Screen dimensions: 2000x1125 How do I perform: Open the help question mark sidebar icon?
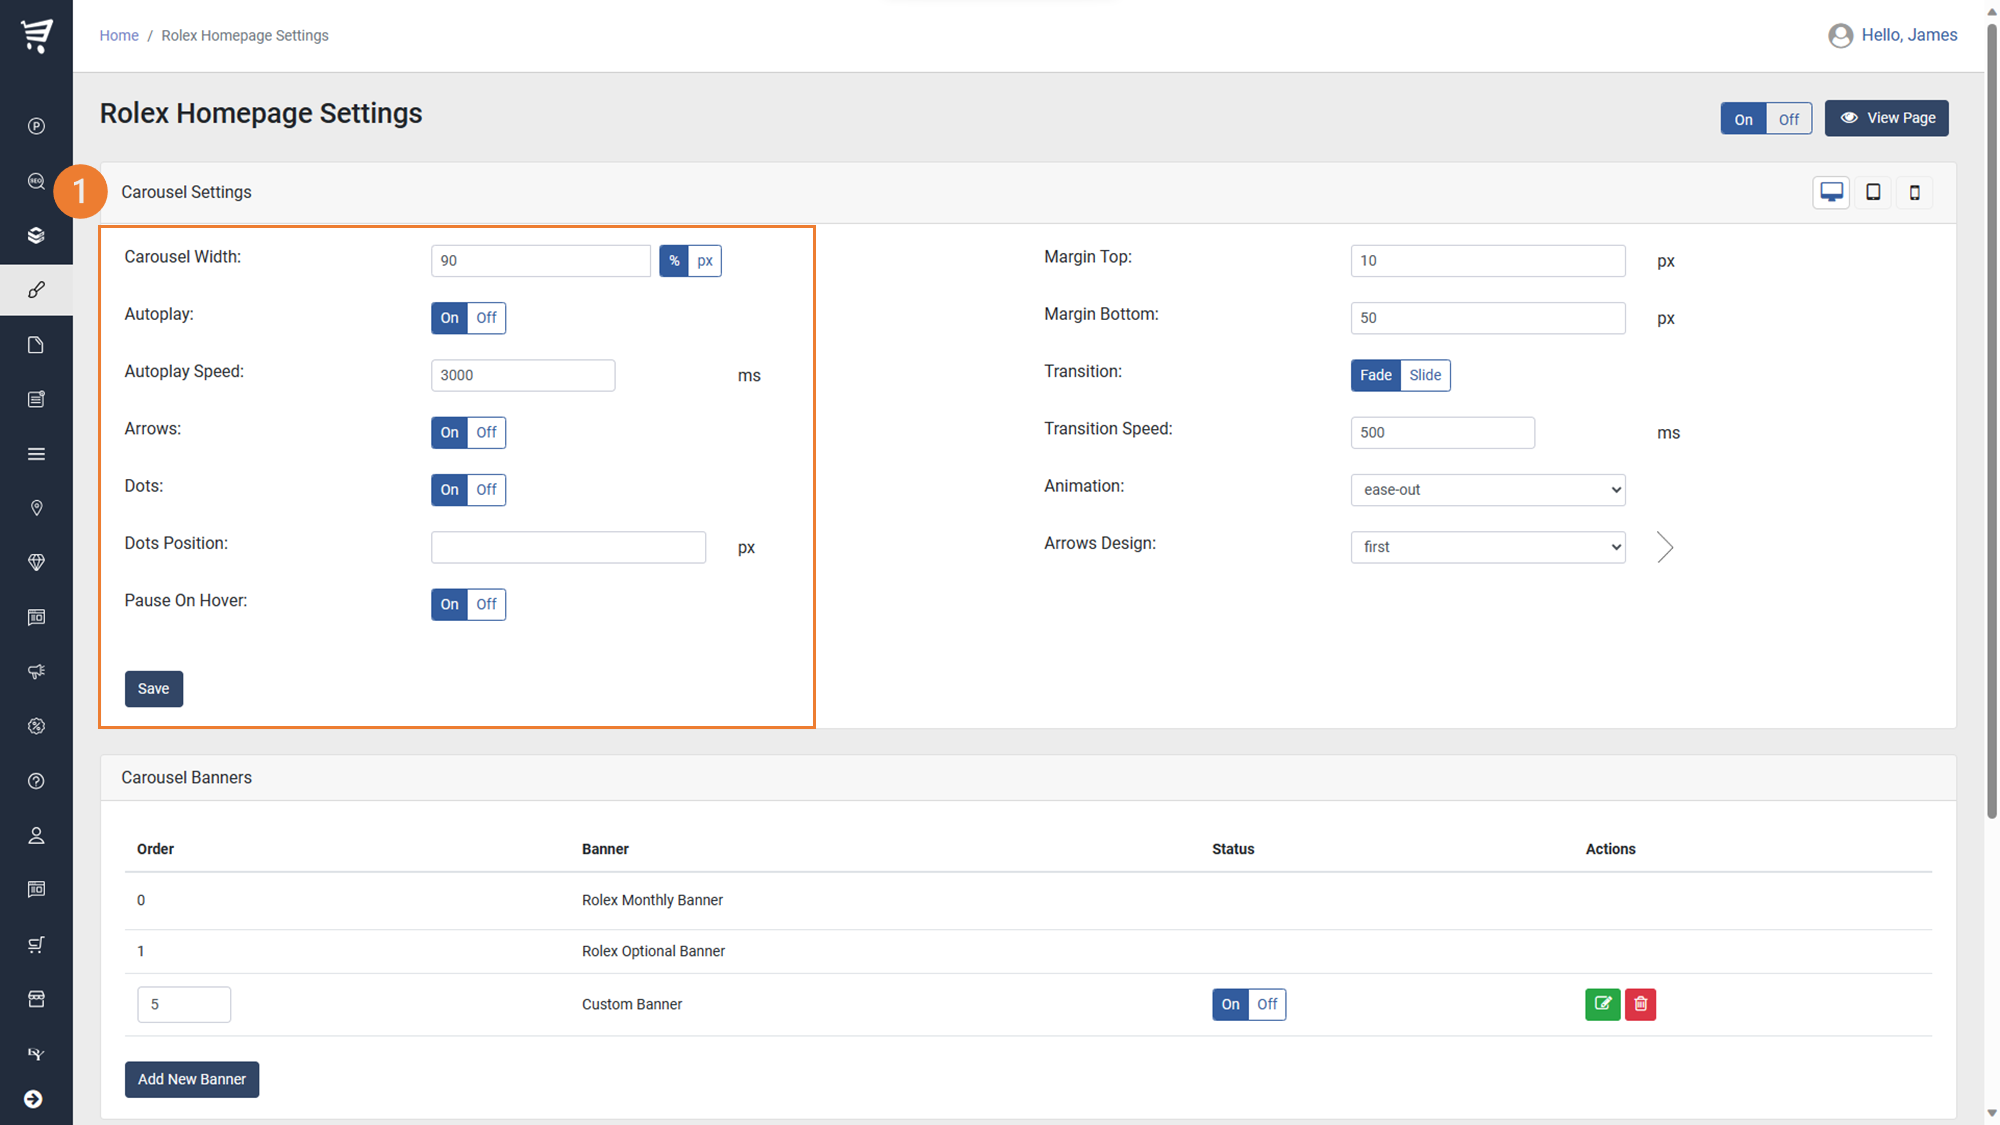click(x=36, y=781)
